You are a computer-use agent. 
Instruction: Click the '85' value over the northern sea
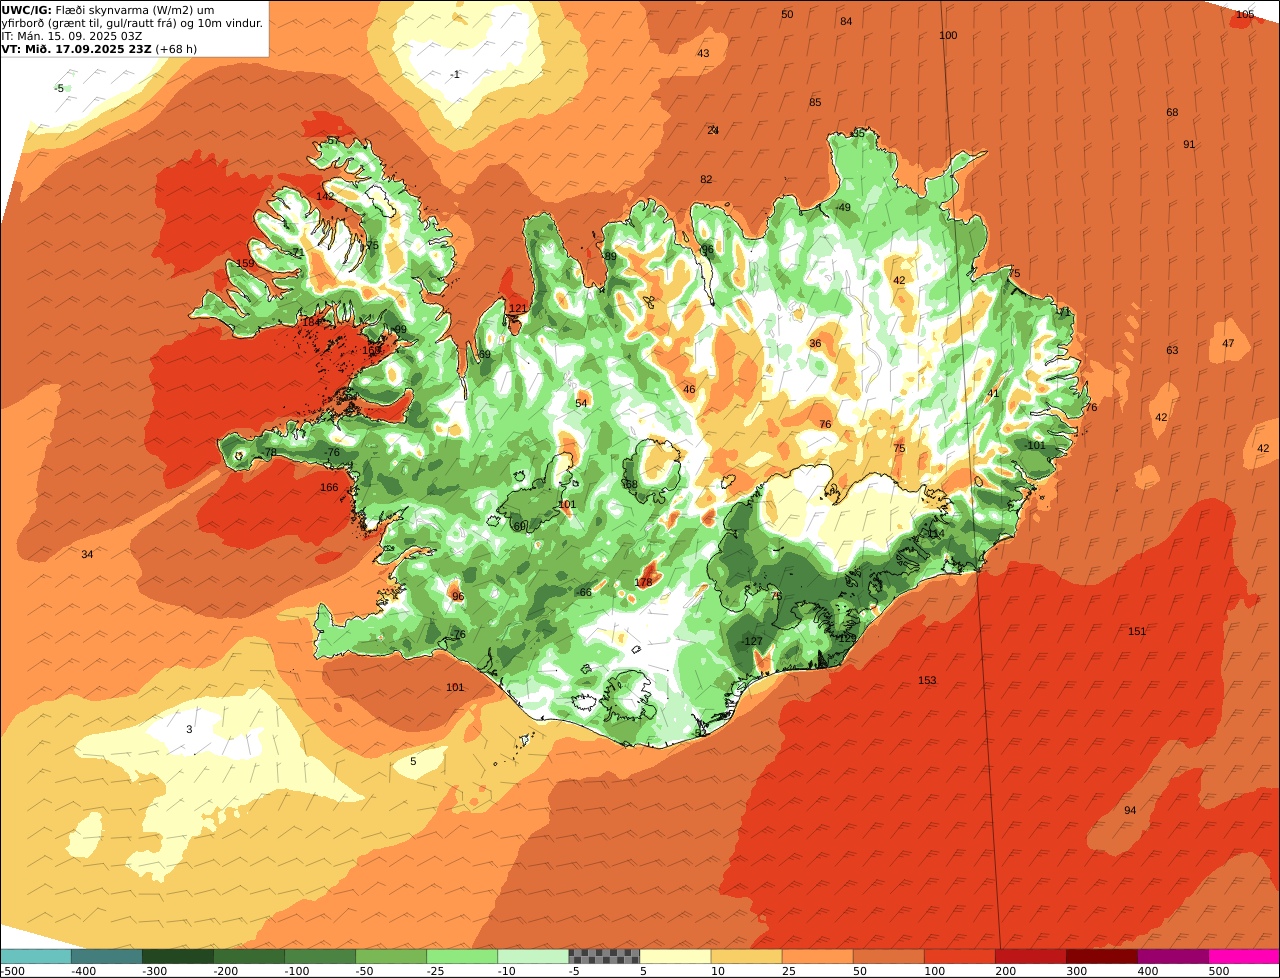815,102
